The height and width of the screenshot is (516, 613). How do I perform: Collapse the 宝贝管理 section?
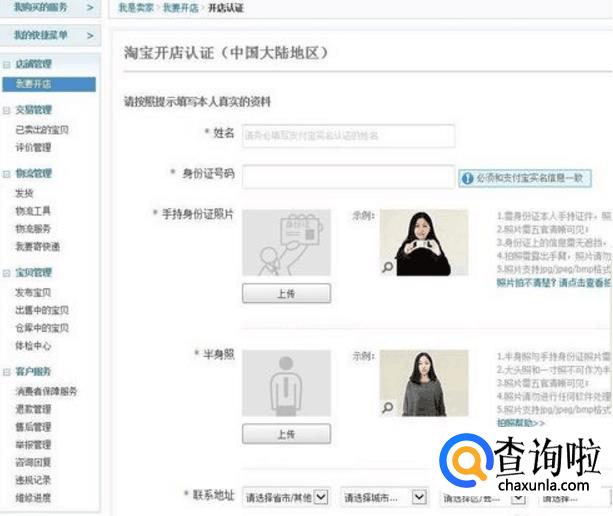click(x=7, y=273)
